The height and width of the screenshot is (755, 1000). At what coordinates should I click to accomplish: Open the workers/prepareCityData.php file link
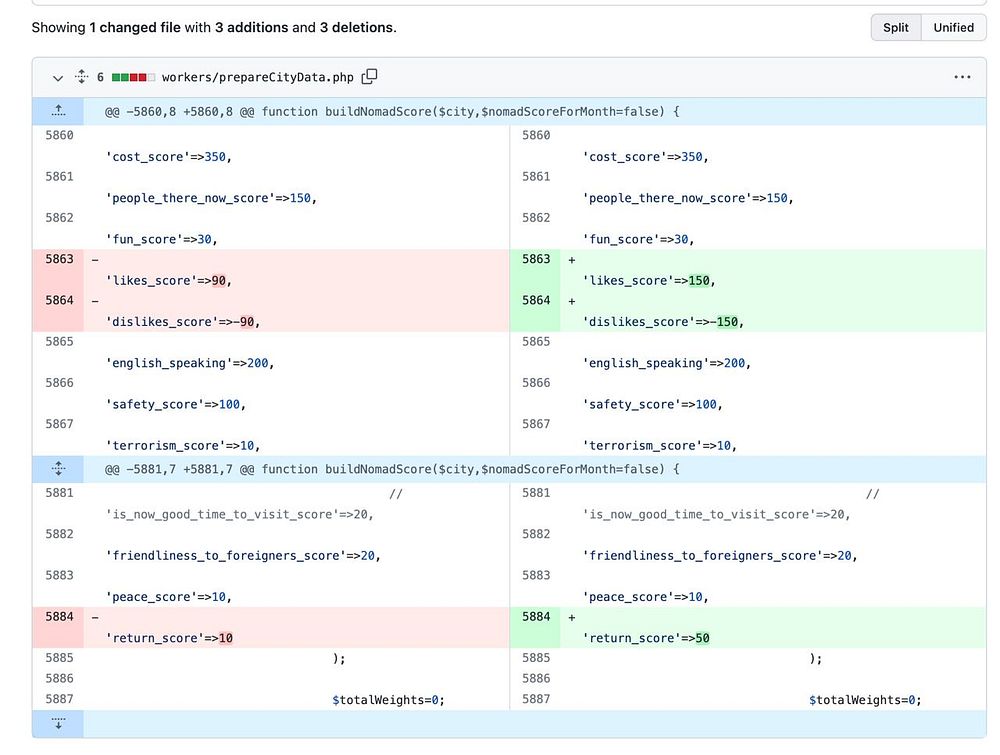click(258, 77)
